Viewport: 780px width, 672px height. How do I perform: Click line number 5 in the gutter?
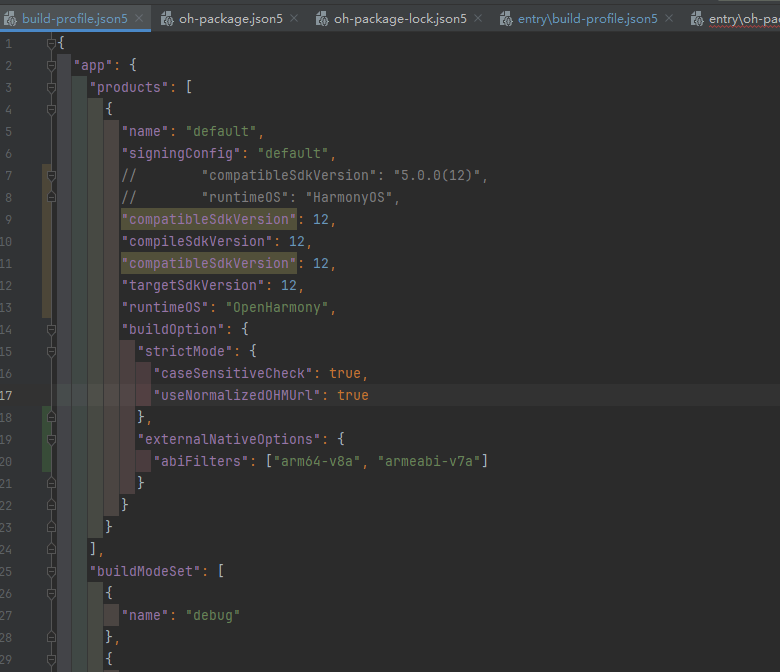(x=8, y=131)
